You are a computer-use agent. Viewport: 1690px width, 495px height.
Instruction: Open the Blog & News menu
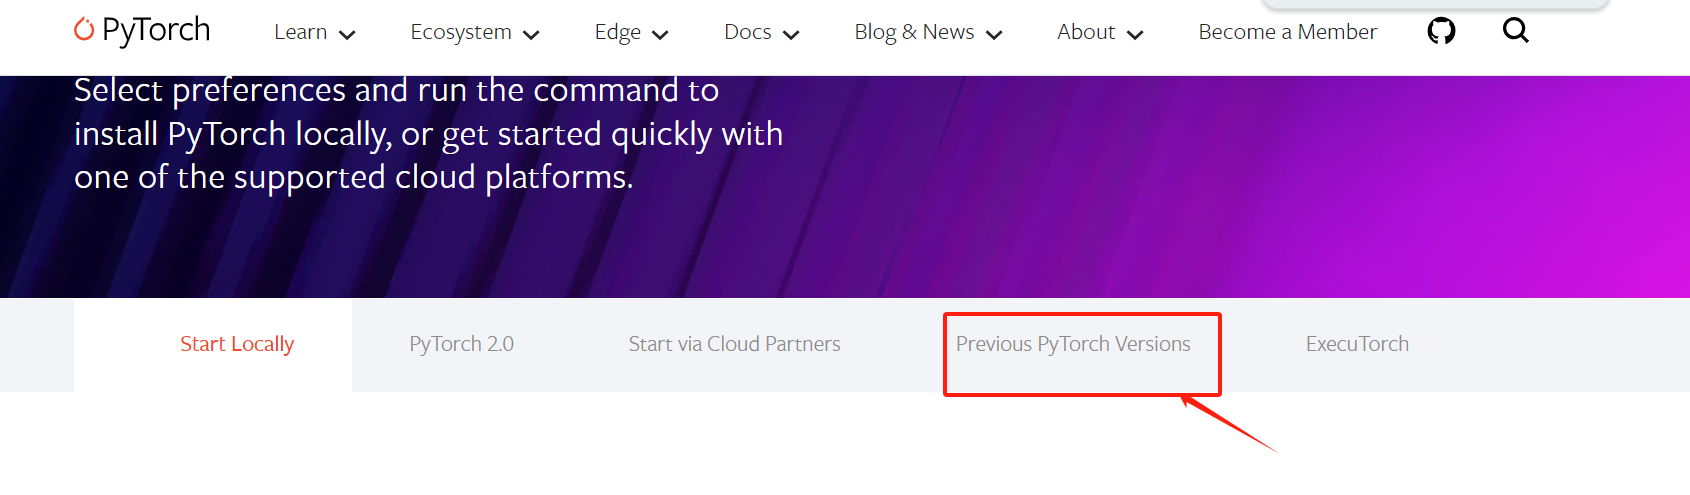(914, 32)
